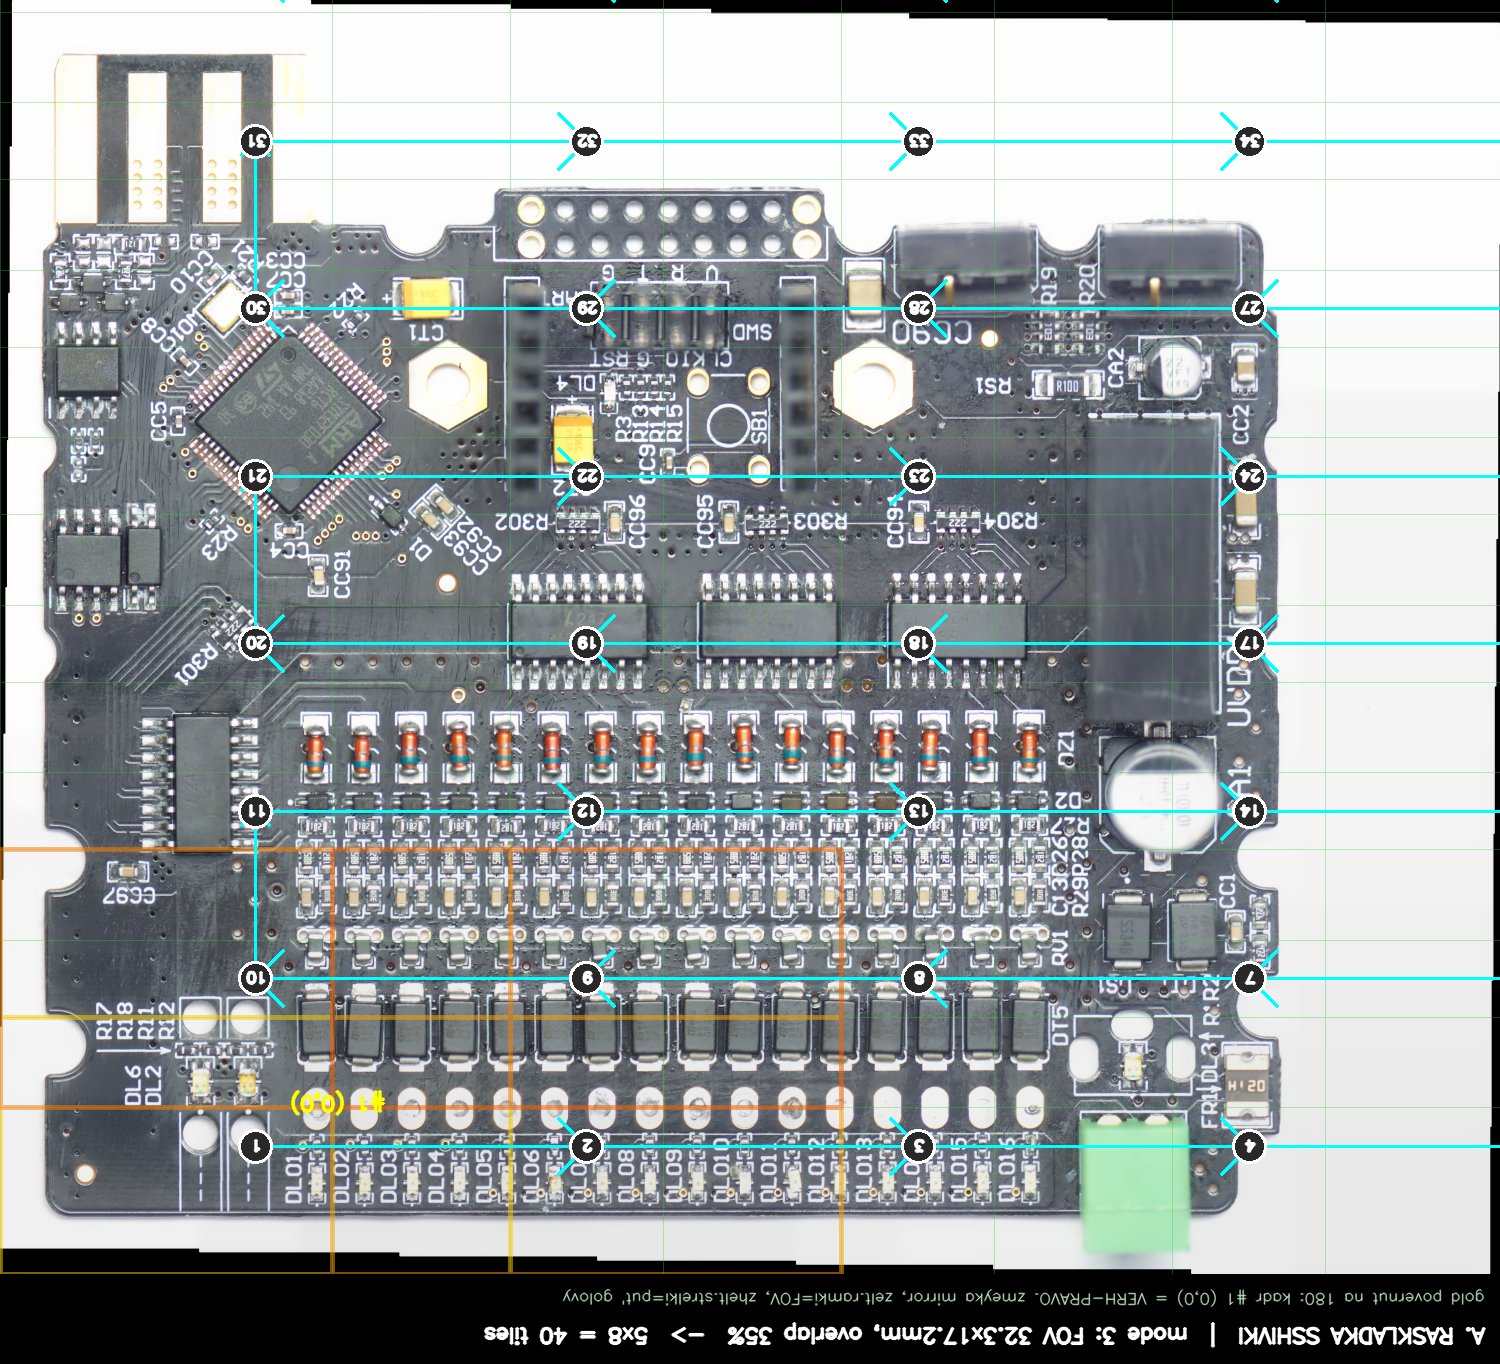Select waypoint marker 22 by yellow capacitor
1500x1364 pixels.
tap(587, 476)
